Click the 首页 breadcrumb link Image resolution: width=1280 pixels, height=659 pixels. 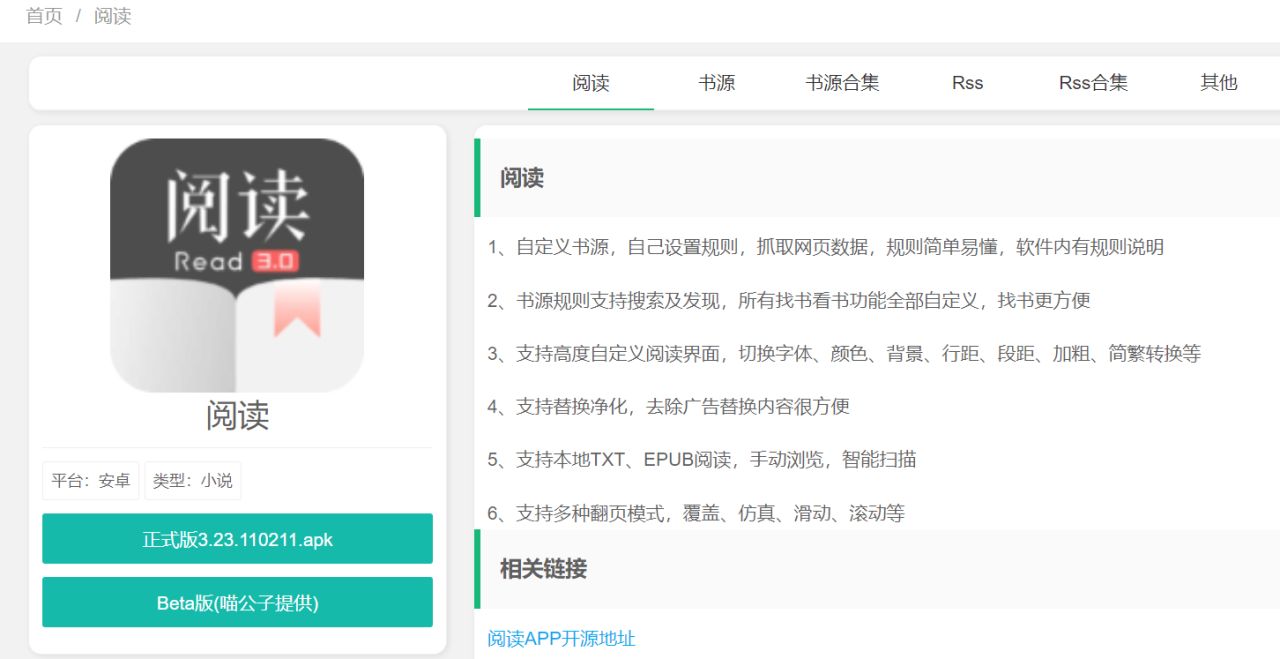(x=44, y=16)
